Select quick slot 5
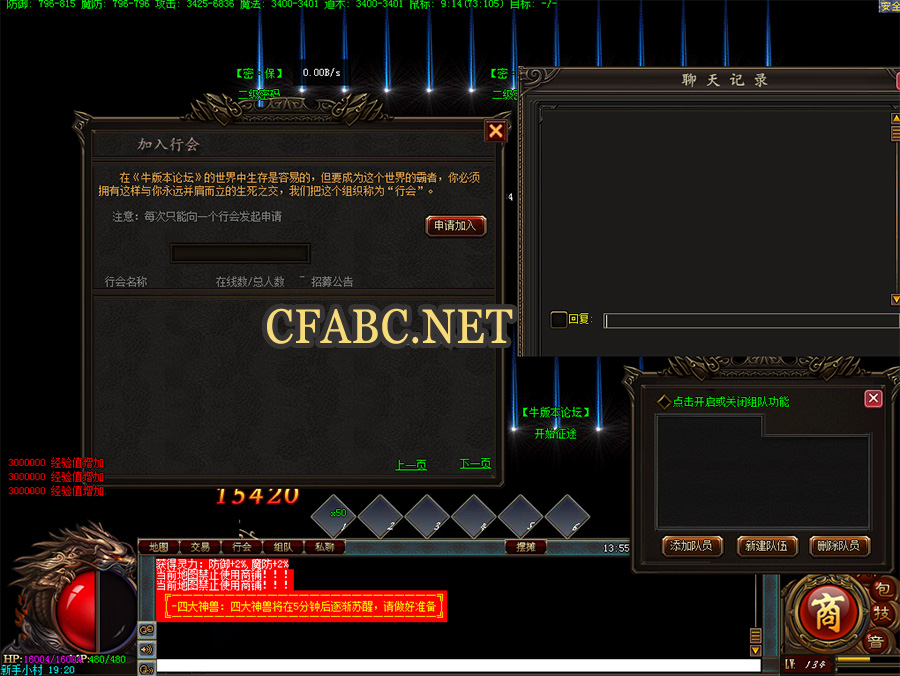Image resolution: width=900 pixels, height=676 pixels. [521, 516]
